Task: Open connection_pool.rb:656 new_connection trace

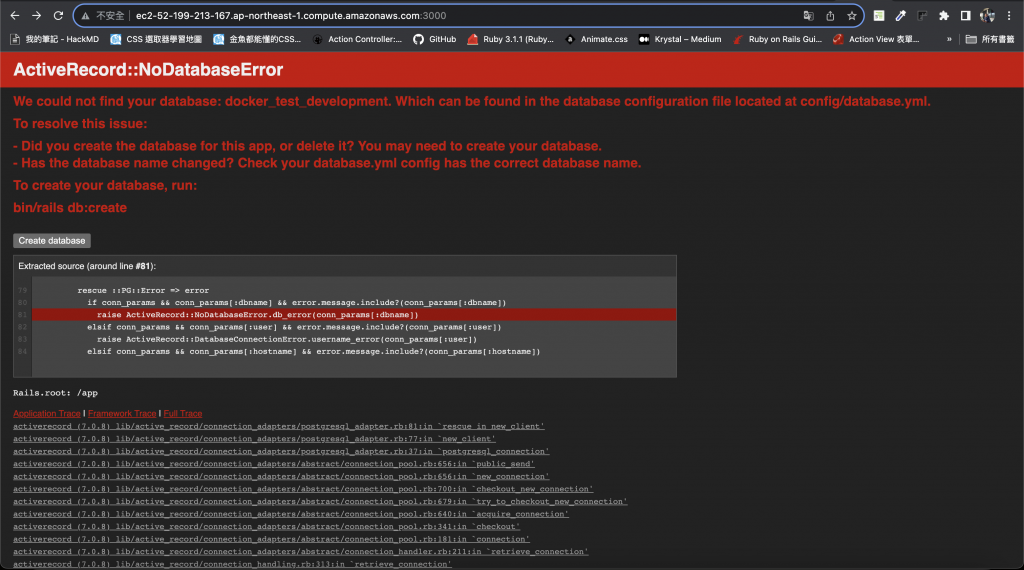Action: tap(281, 477)
